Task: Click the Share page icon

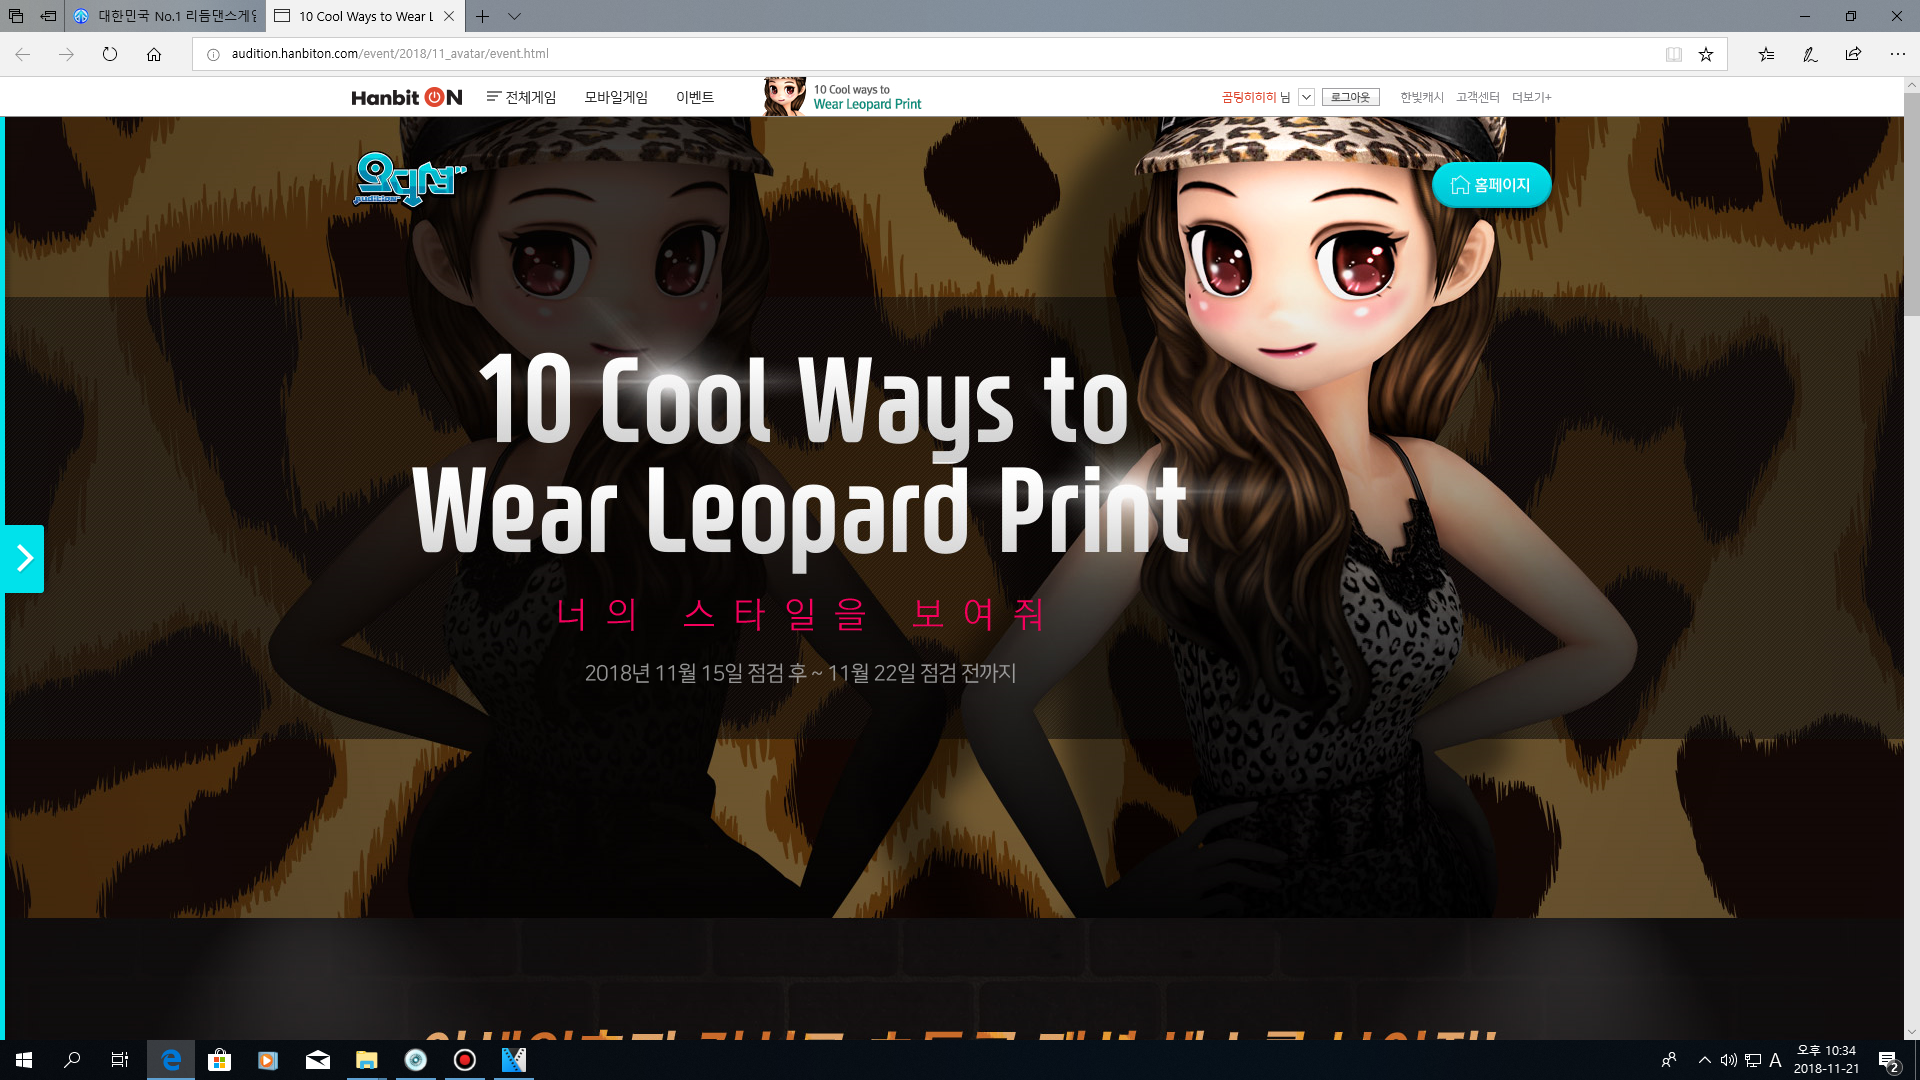Action: tap(1853, 54)
